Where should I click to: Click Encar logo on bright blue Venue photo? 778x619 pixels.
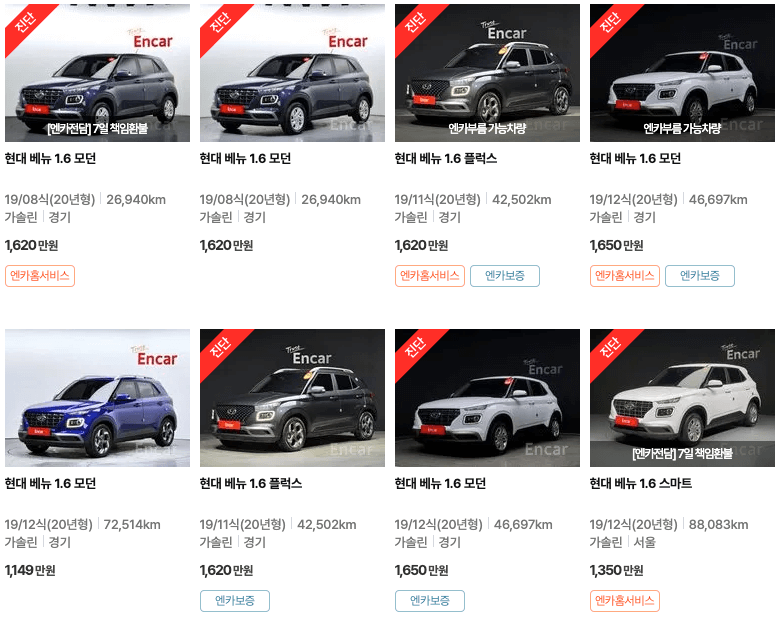(x=155, y=356)
